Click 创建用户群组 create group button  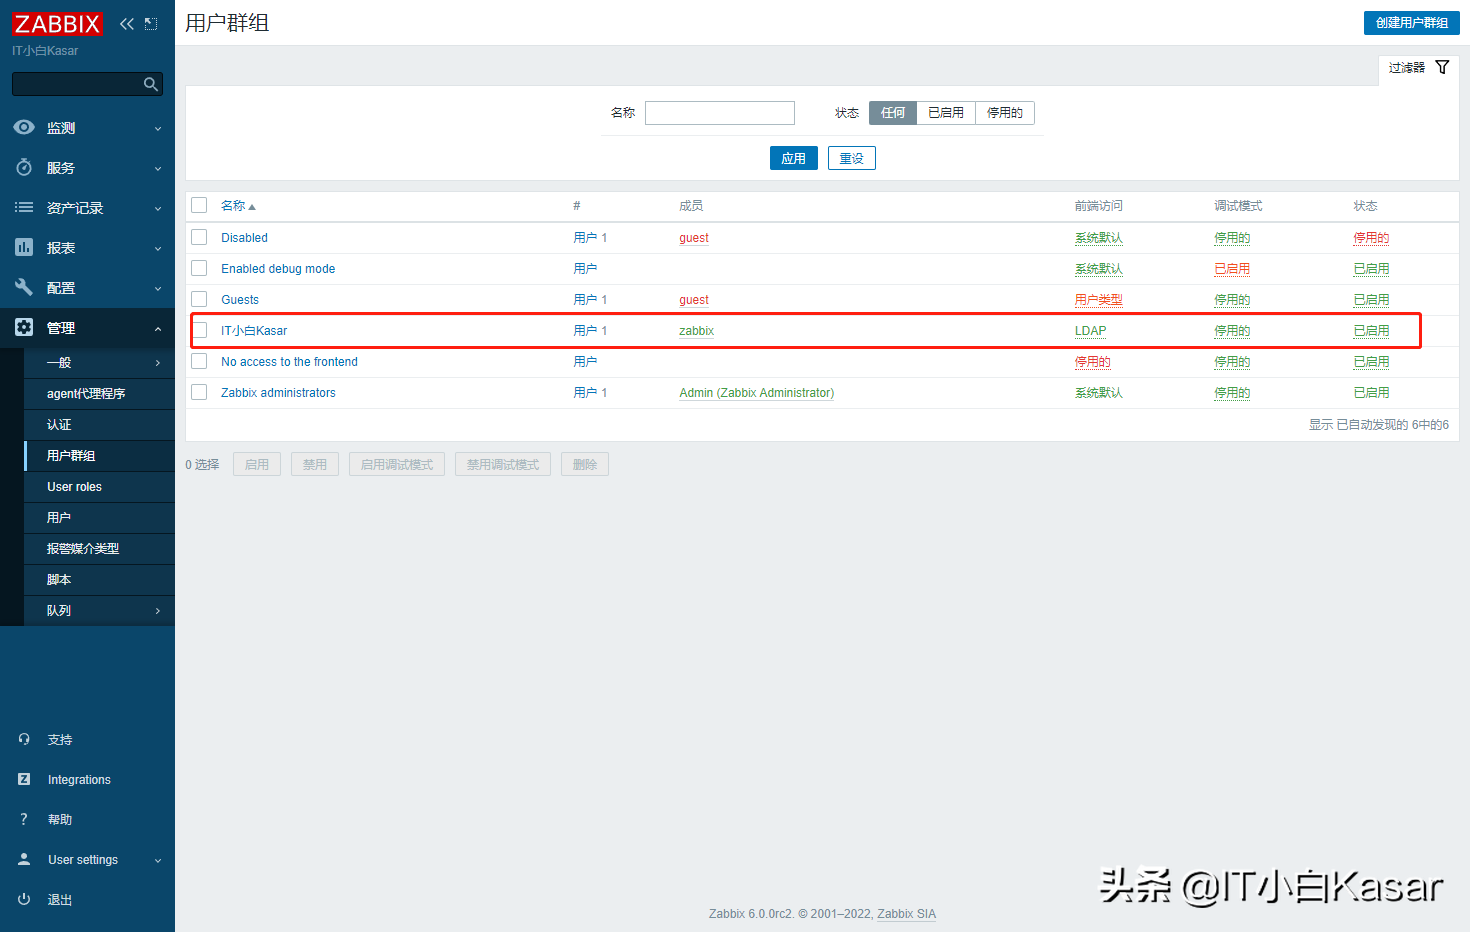click(1411, 23)
